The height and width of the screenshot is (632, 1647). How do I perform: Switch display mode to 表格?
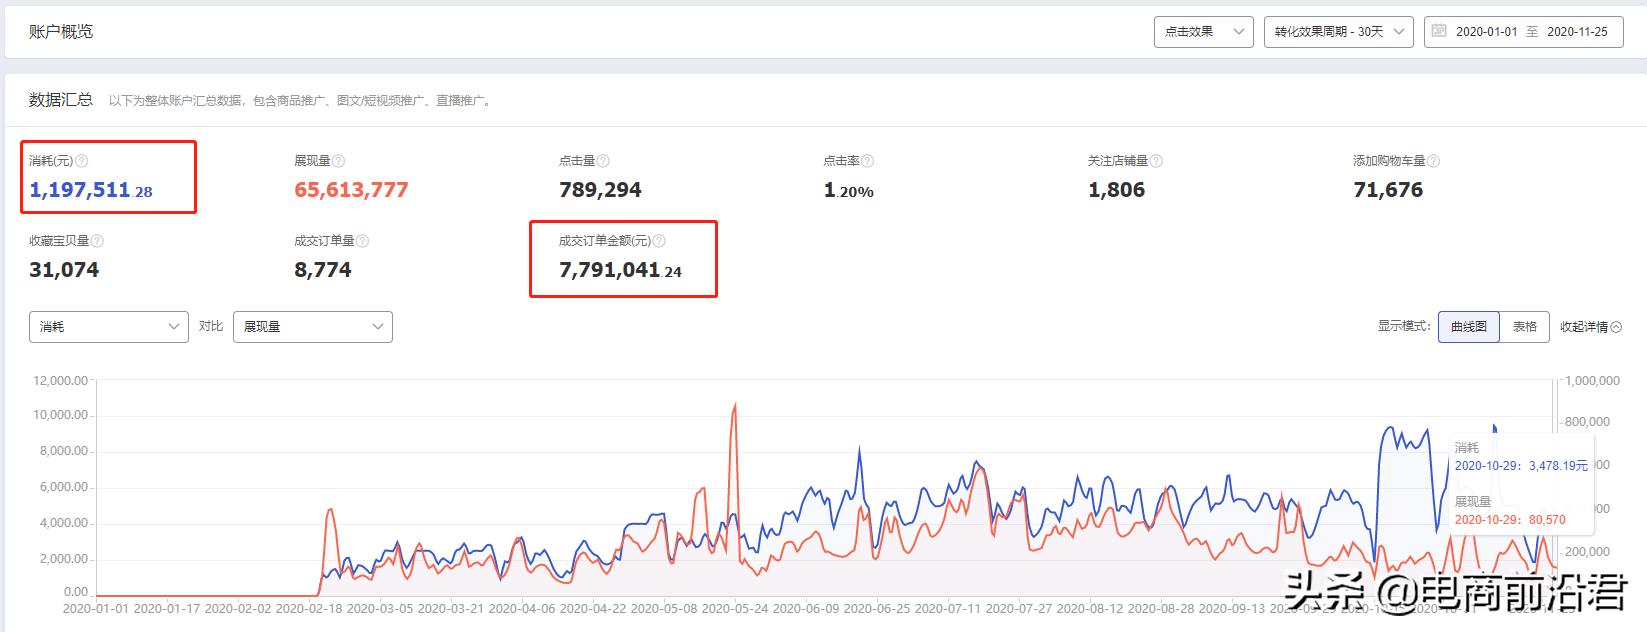click(1524, 327)
